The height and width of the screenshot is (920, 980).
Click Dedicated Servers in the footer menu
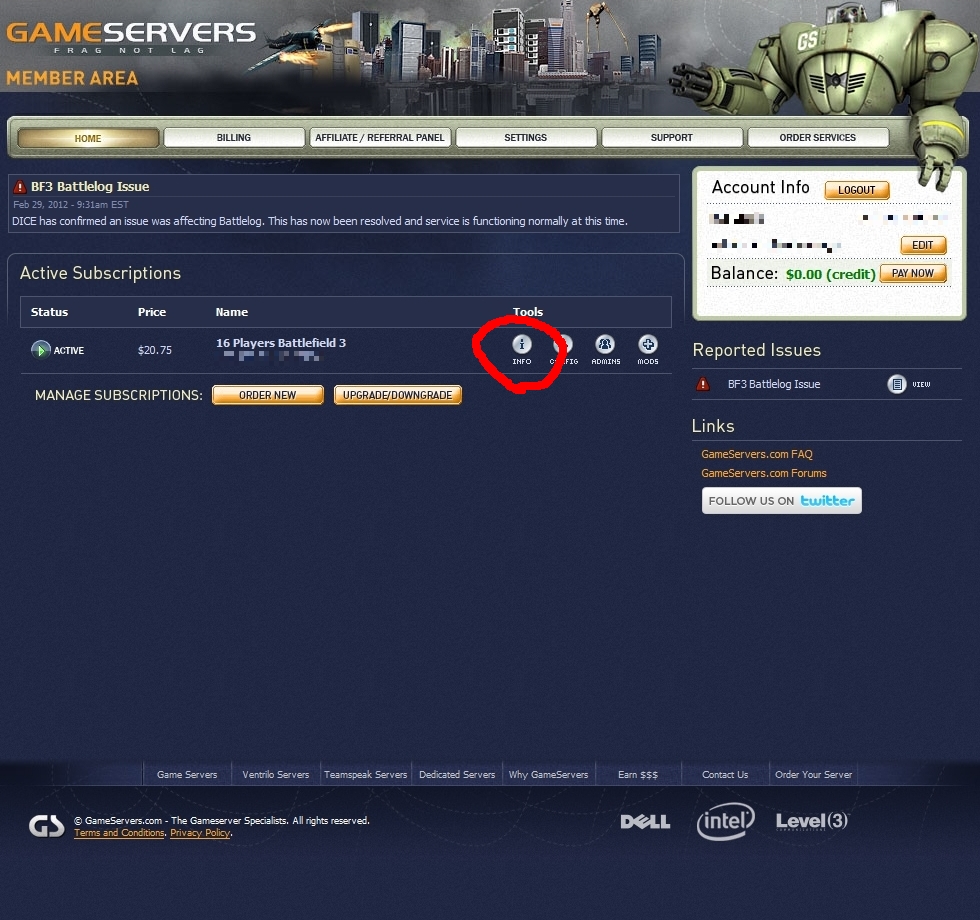pyautogui.click(x=457, y=774)
